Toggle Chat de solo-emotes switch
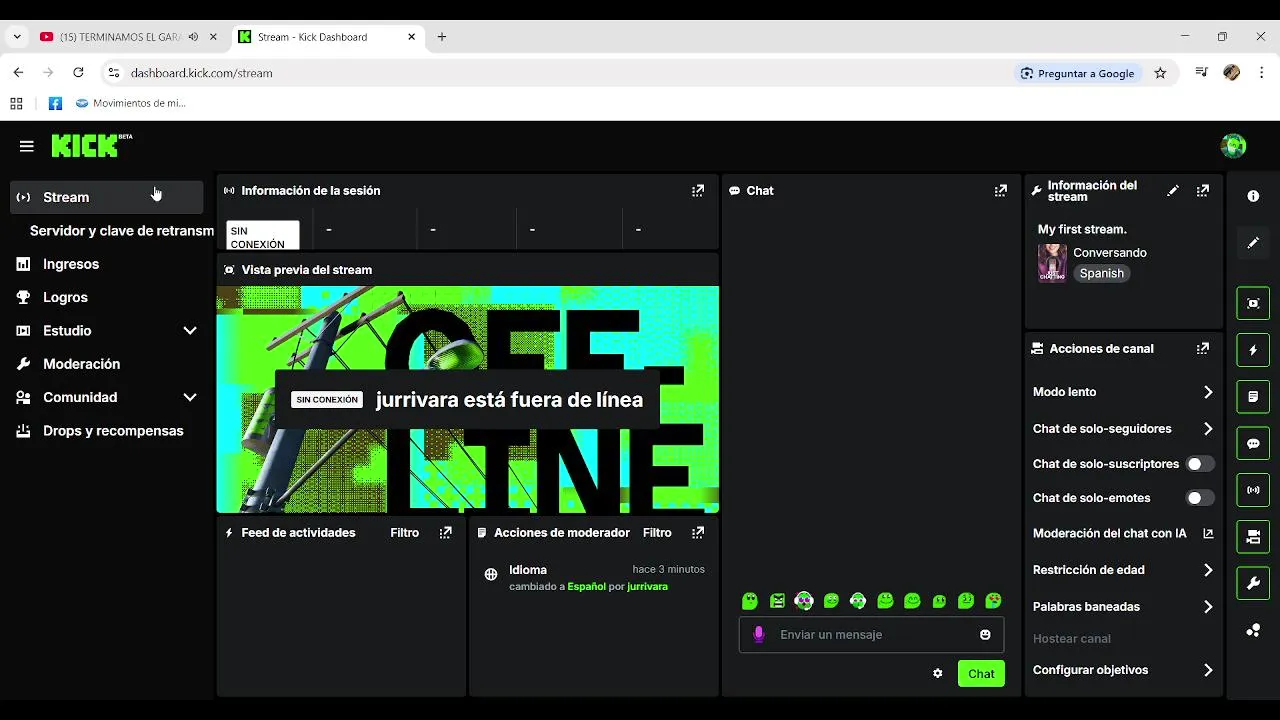This screenshot has width=1280, height=720. tap(1200, 498)
